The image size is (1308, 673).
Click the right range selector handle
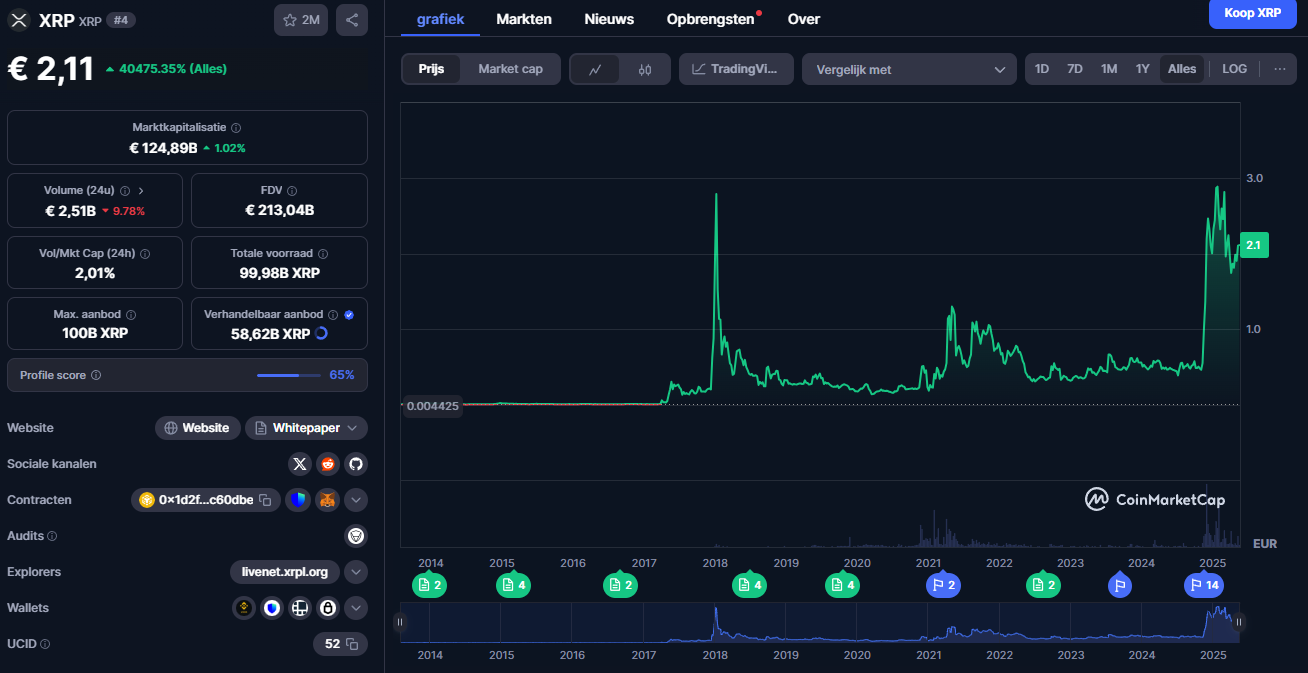pyautogui.click(x=1239, y=622)
